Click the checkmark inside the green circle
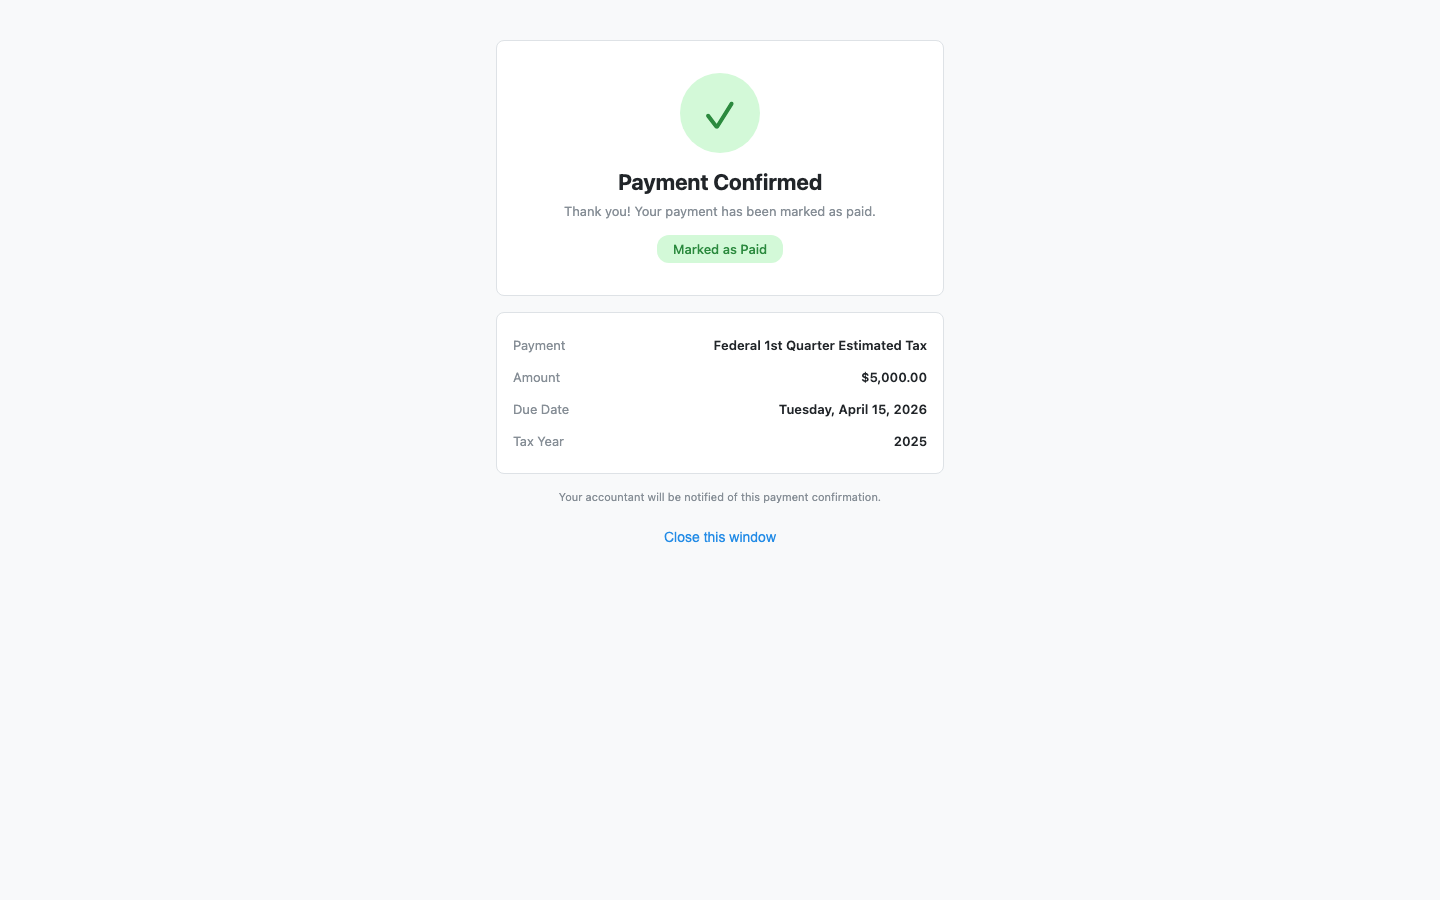The image size is (1440, 900). point(720,113)
